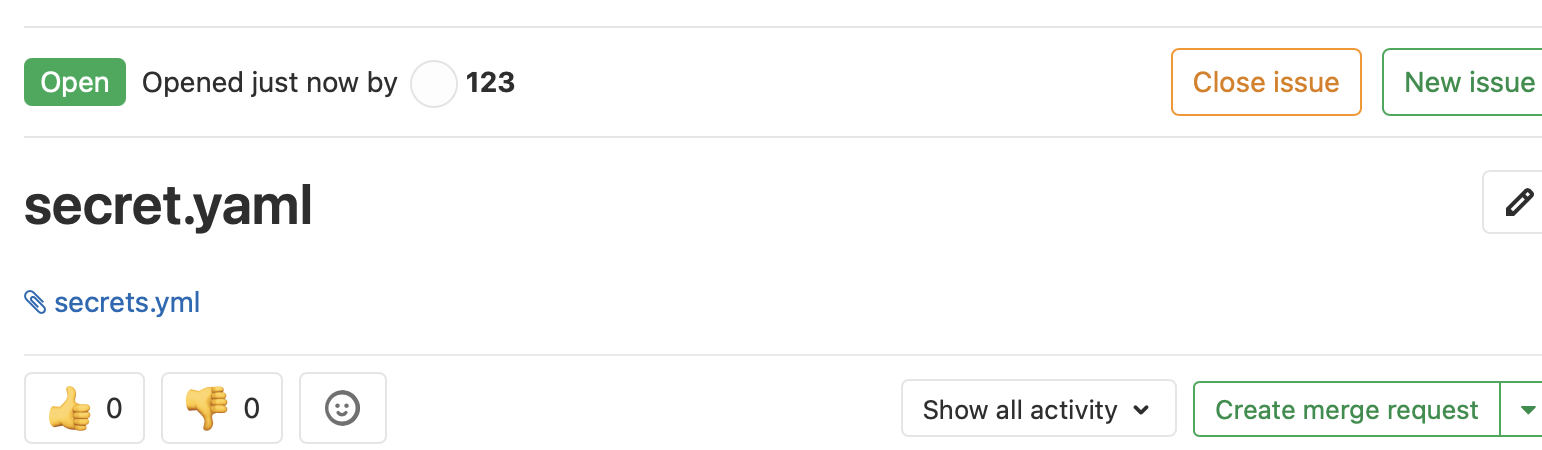The height and width of the screenshot is (450, 1542).
Task: Open the smiley add-reaction picker
Action: (343, 408)
